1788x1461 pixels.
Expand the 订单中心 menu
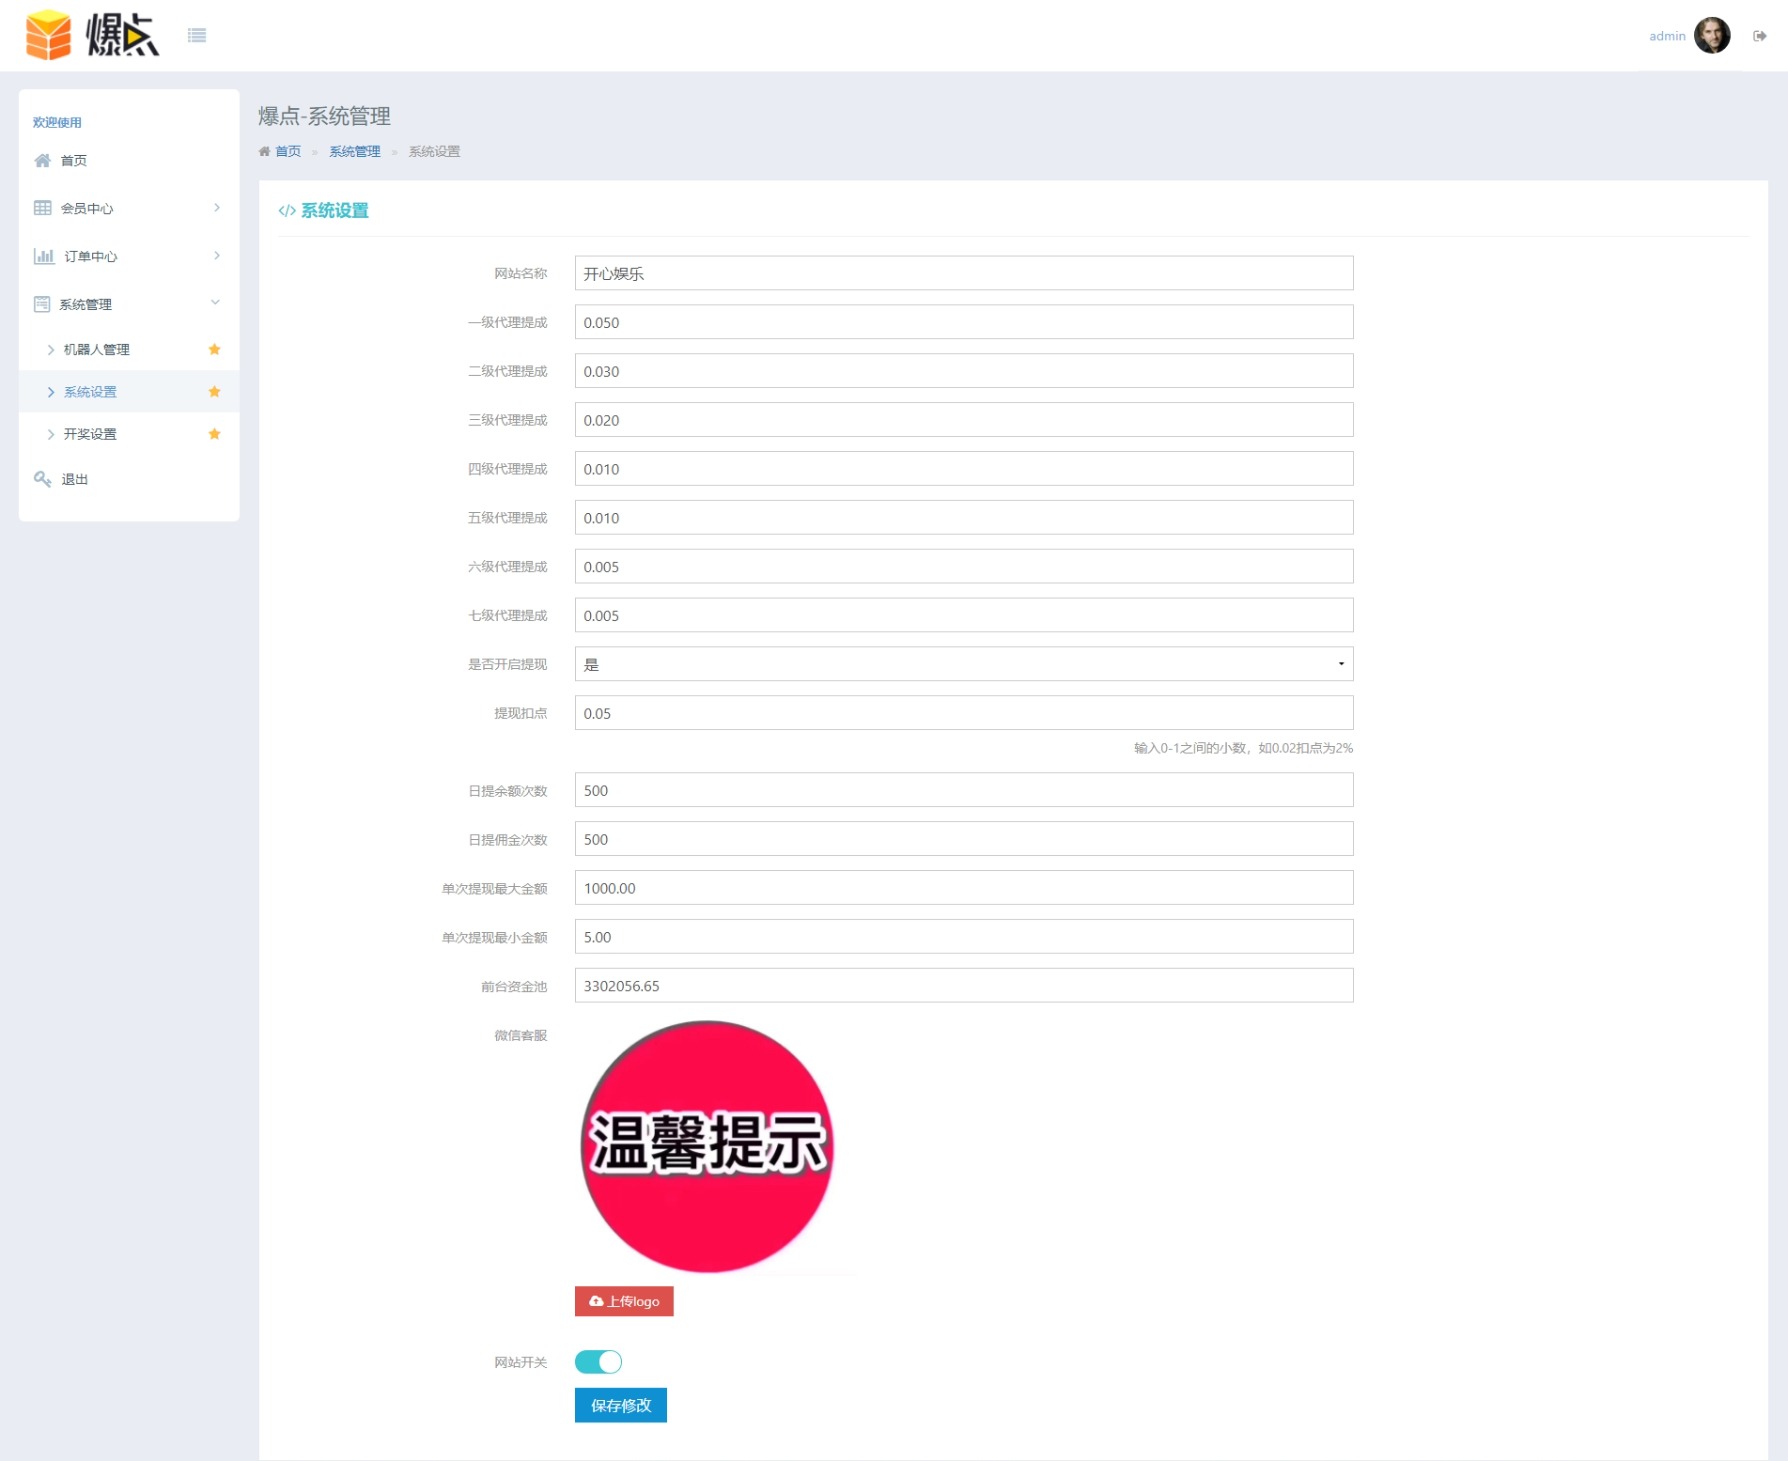click(x=128, y=256)
